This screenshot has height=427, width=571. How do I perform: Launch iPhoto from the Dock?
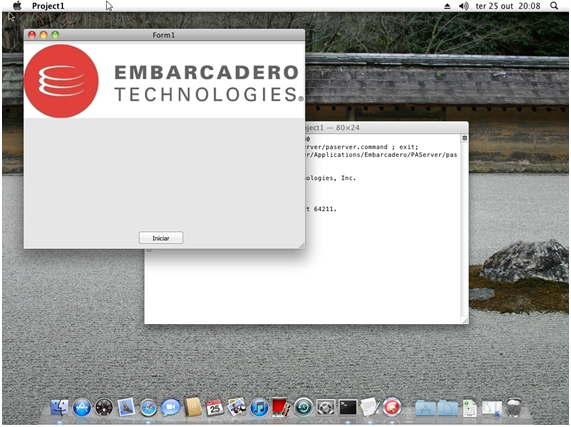(237, 407)
